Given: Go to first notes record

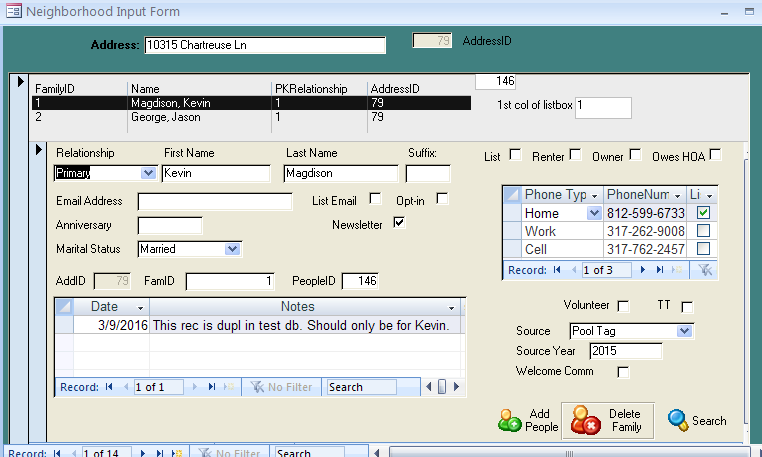Looking at the screenshot, I should pyautogui.click(x=109, y=387).
